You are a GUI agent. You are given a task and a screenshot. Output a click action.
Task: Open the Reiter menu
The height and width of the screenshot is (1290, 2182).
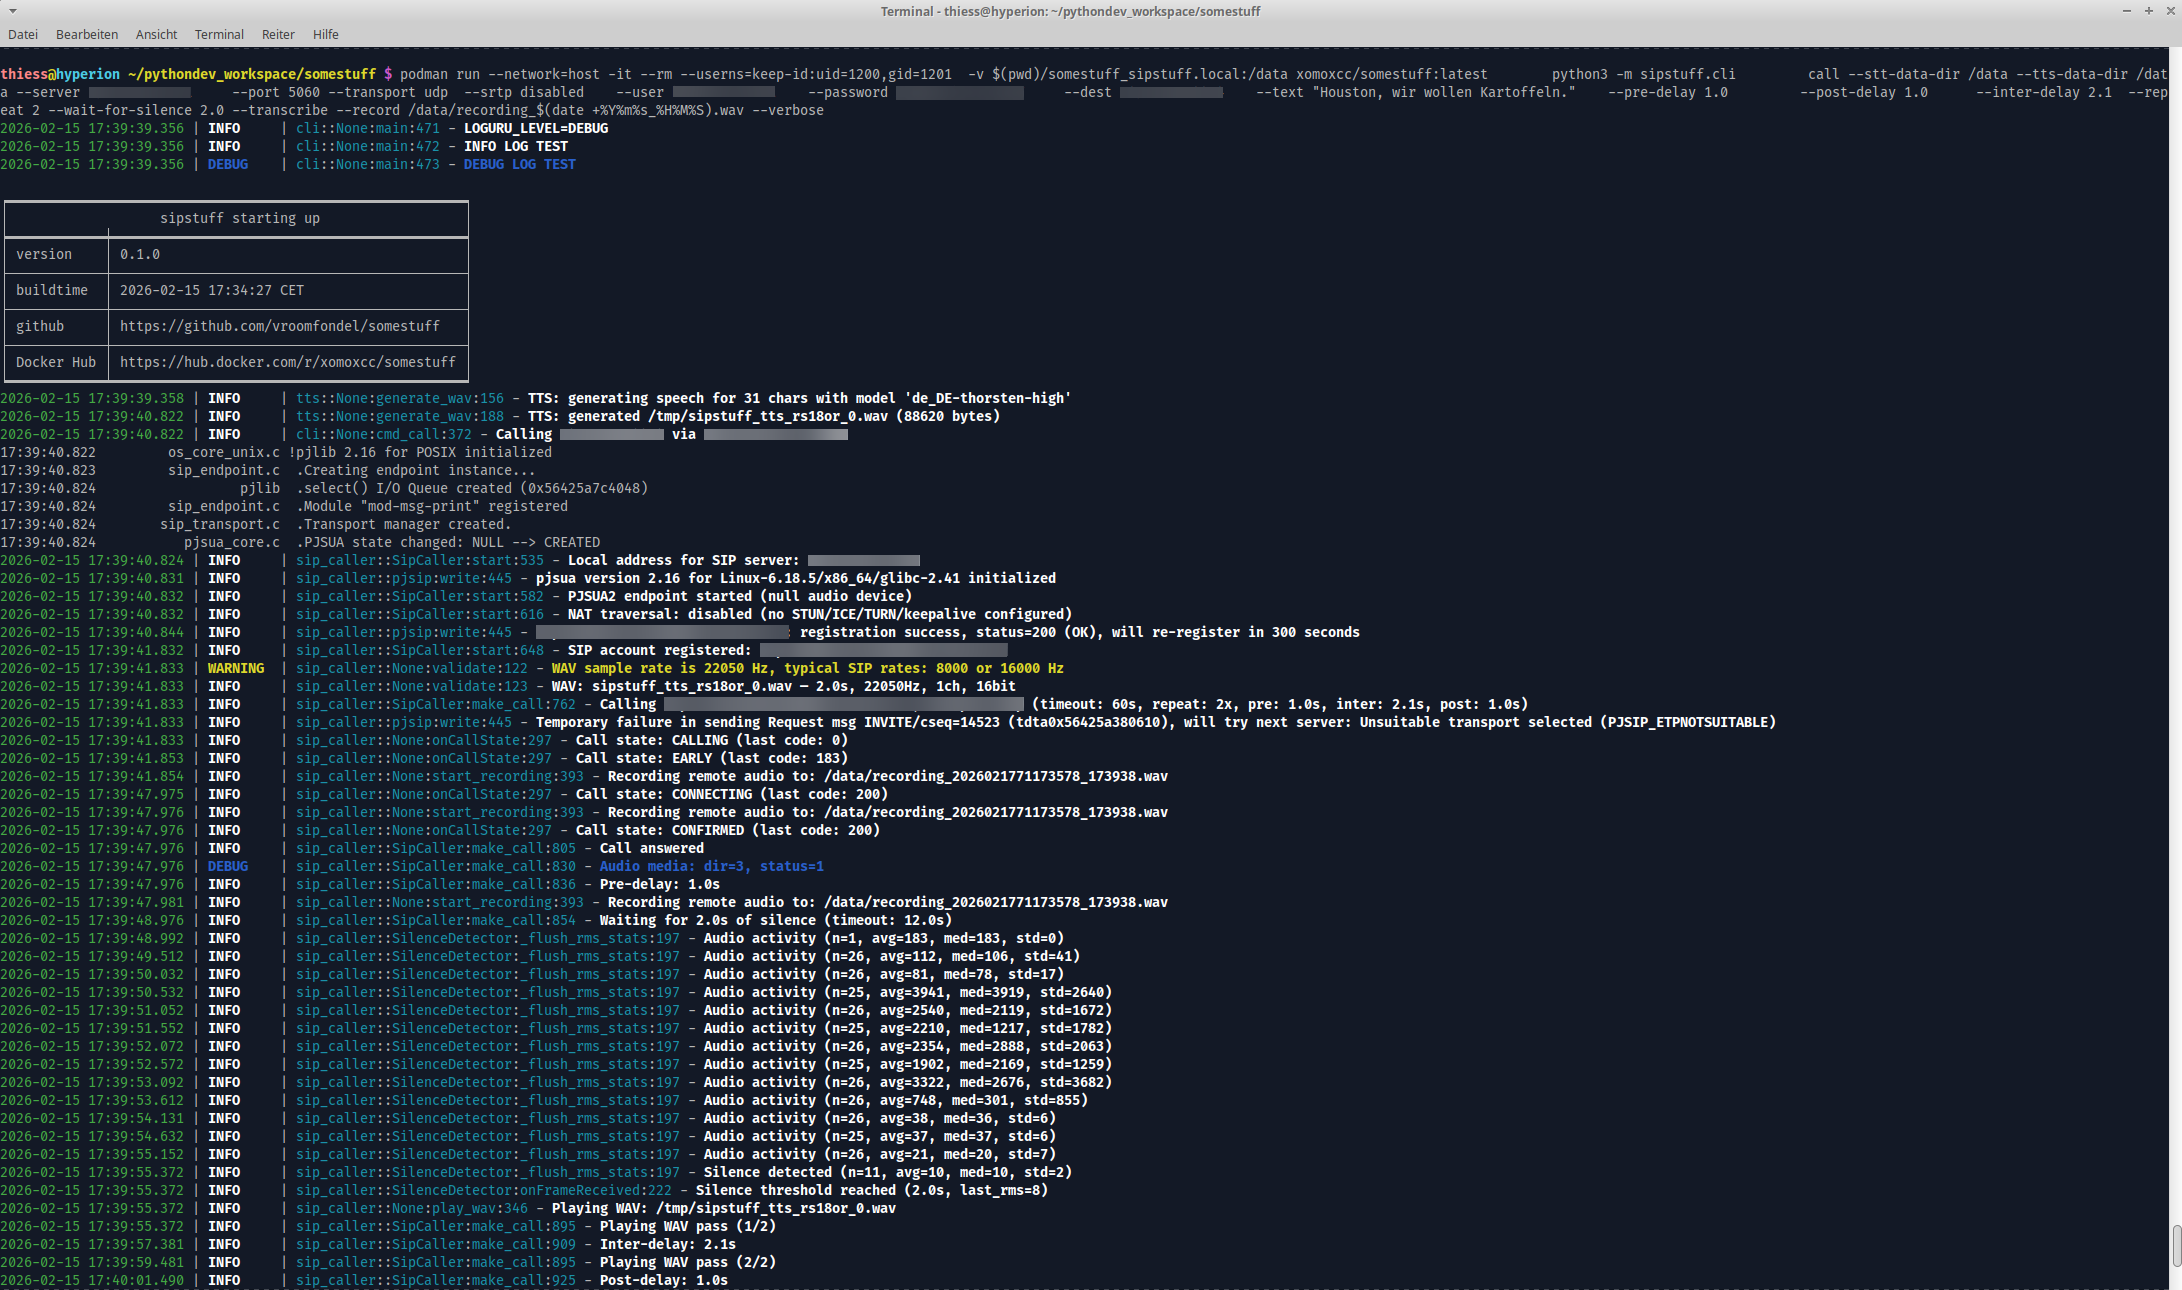(278, 34)
